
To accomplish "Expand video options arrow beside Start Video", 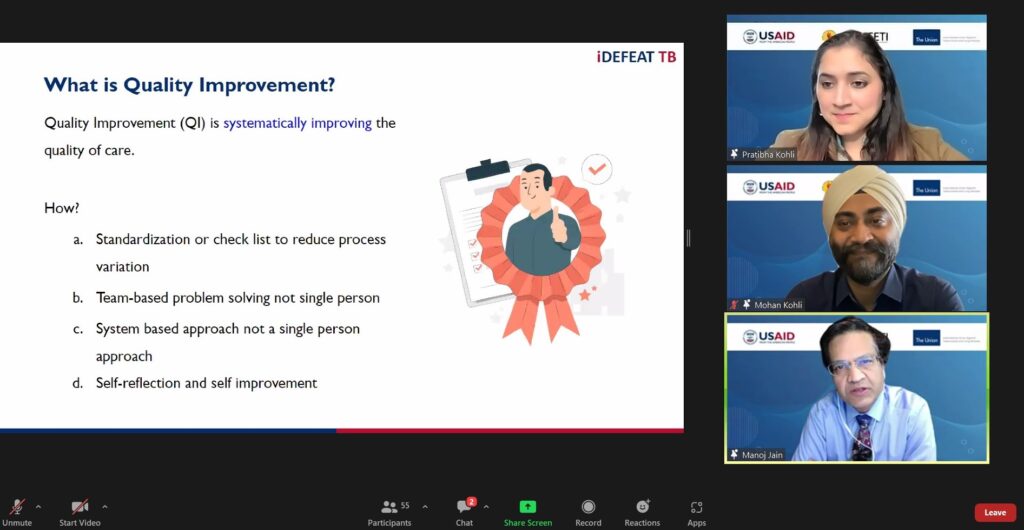I will tap(105, 506).
